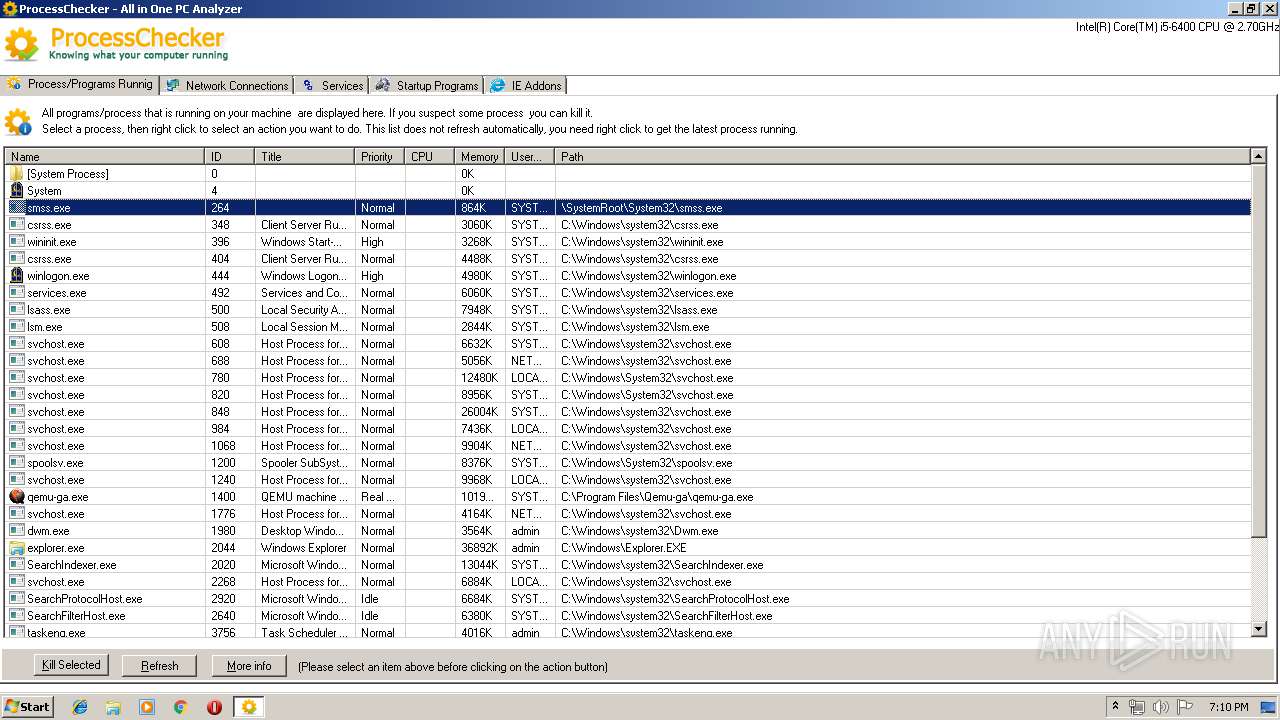Click the spoolsv.exe row icon
Screen dimensions: 1280x720
(x=17, y=462)
